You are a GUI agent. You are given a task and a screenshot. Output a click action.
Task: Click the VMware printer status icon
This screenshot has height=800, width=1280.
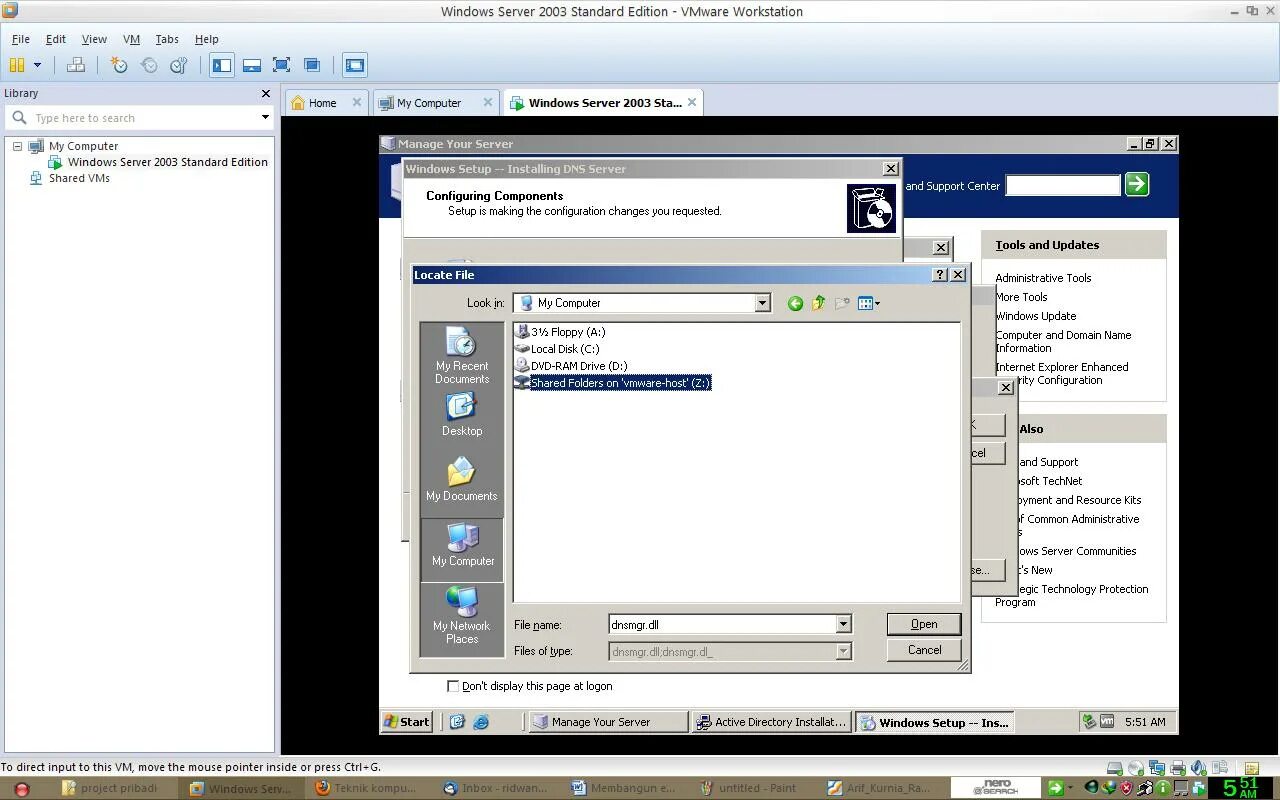[x=1178, y=768]
